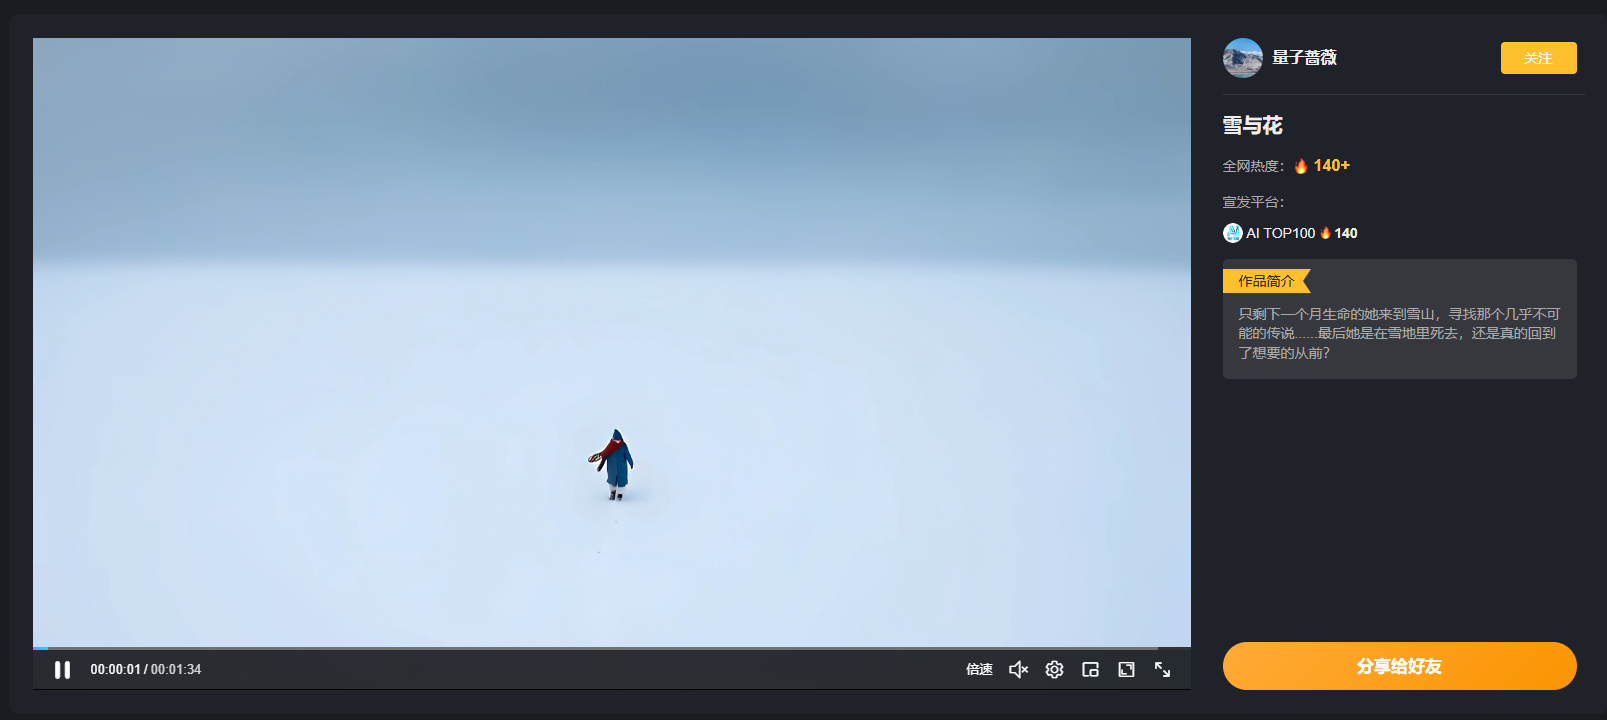
Task: Click the 140+ popularity value
Action: point(1331,166)
